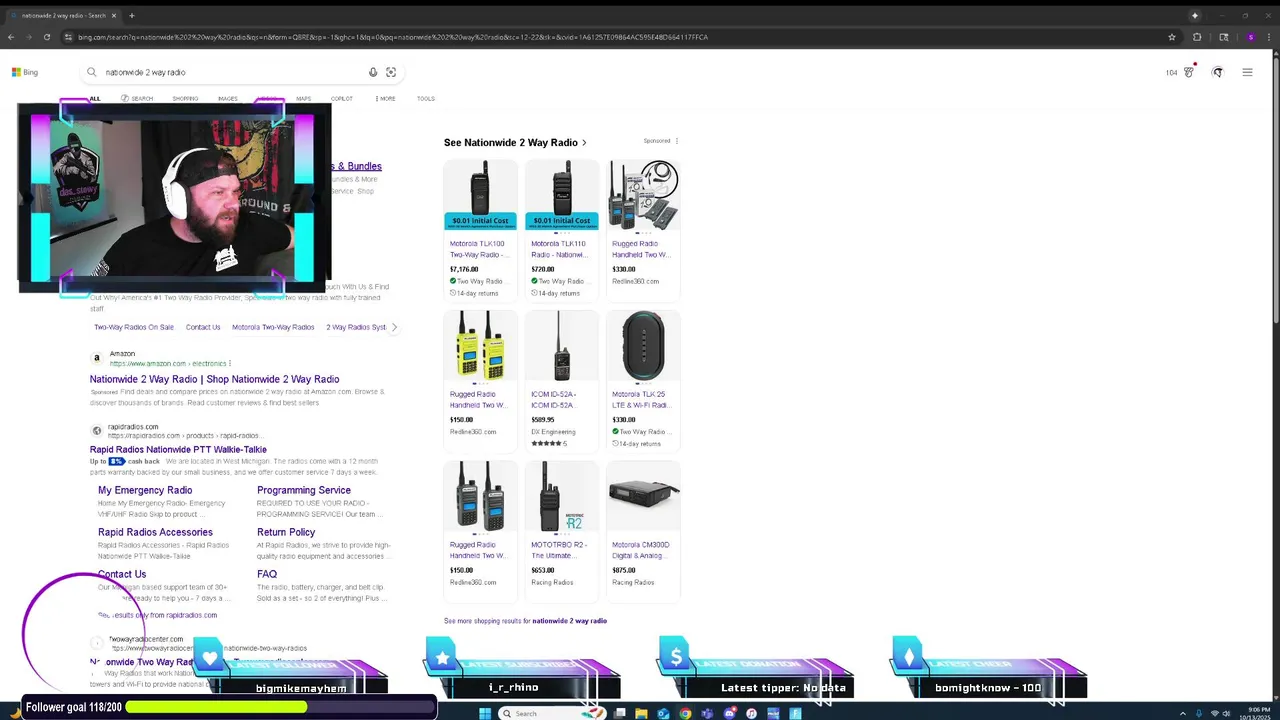See more shopping results link

pos(525,621)
